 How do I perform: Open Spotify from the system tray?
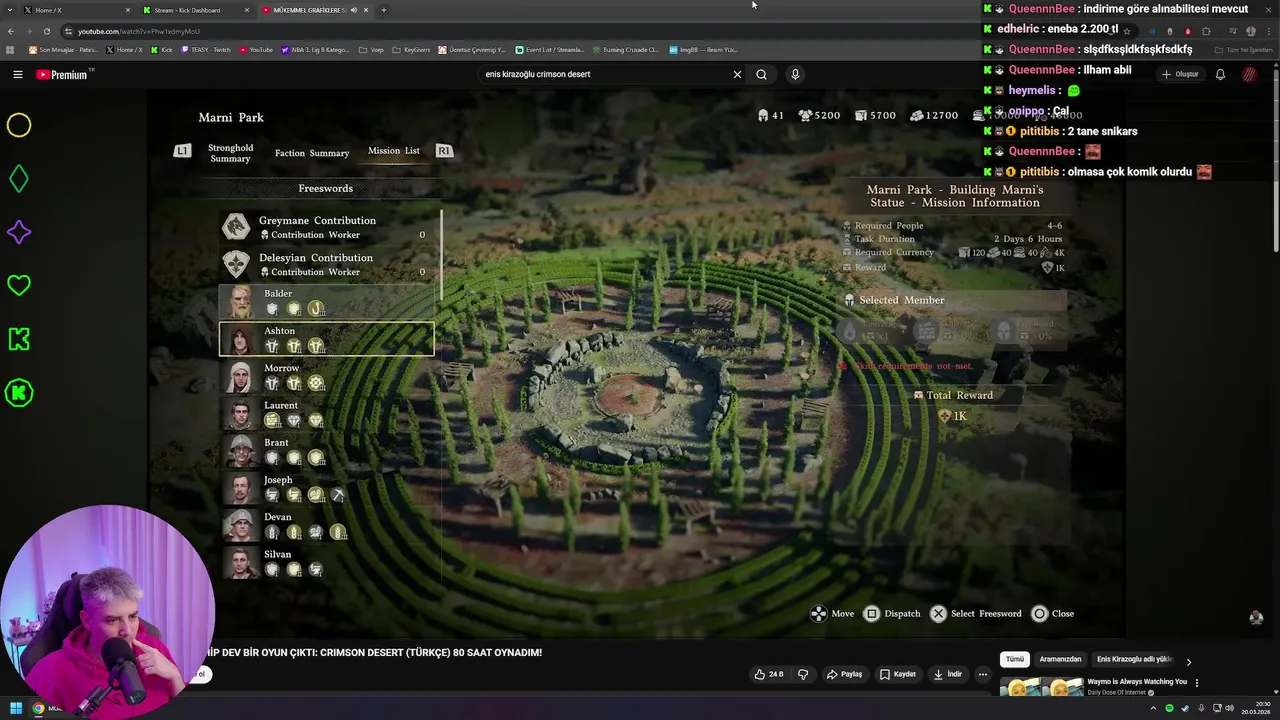click(x=1169, y=708)
